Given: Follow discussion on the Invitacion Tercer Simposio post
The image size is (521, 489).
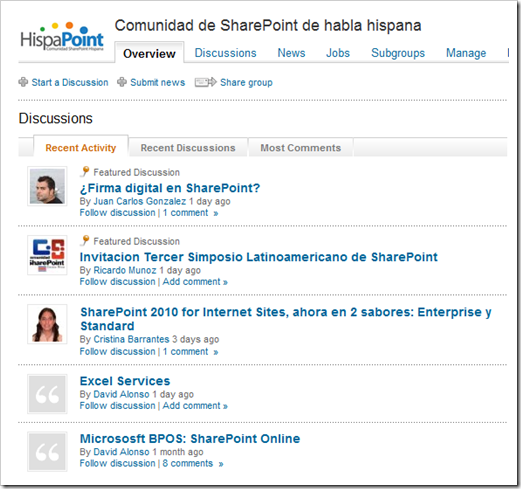Looking at the screenshot, I should (117, 282).
